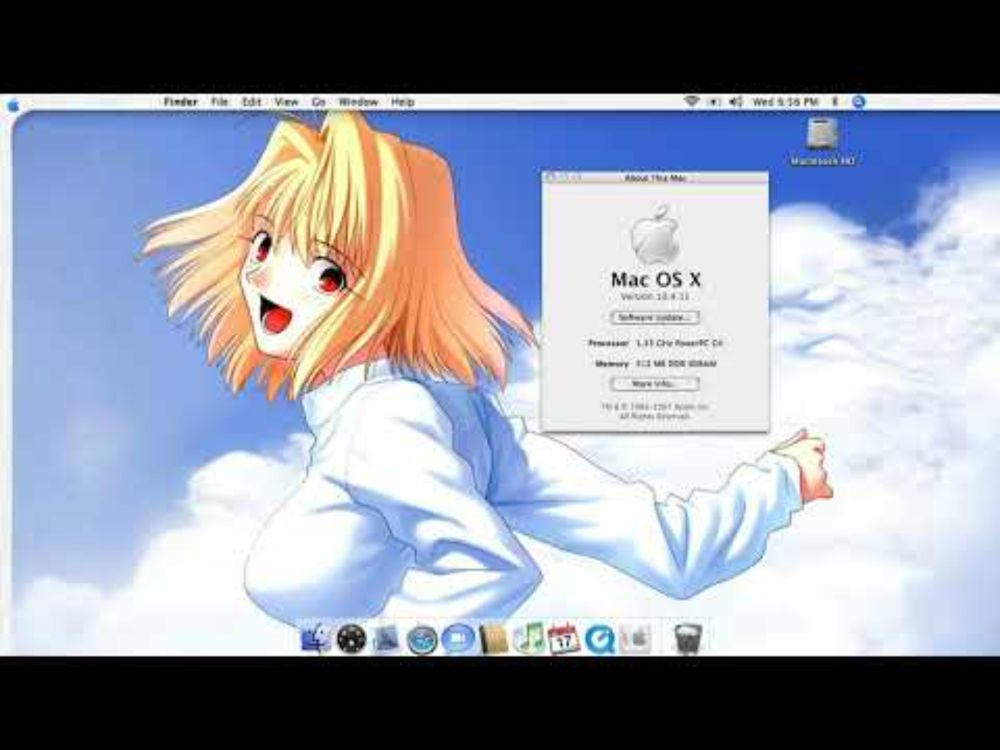
Task: Click the menu bar clock
Action: tap(785, 102)
